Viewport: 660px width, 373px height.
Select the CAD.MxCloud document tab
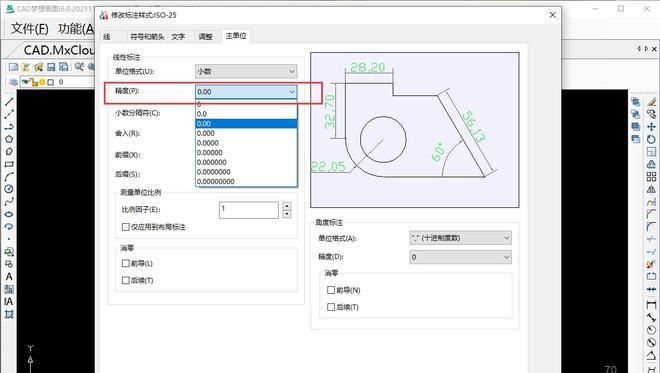pos(59,50)
